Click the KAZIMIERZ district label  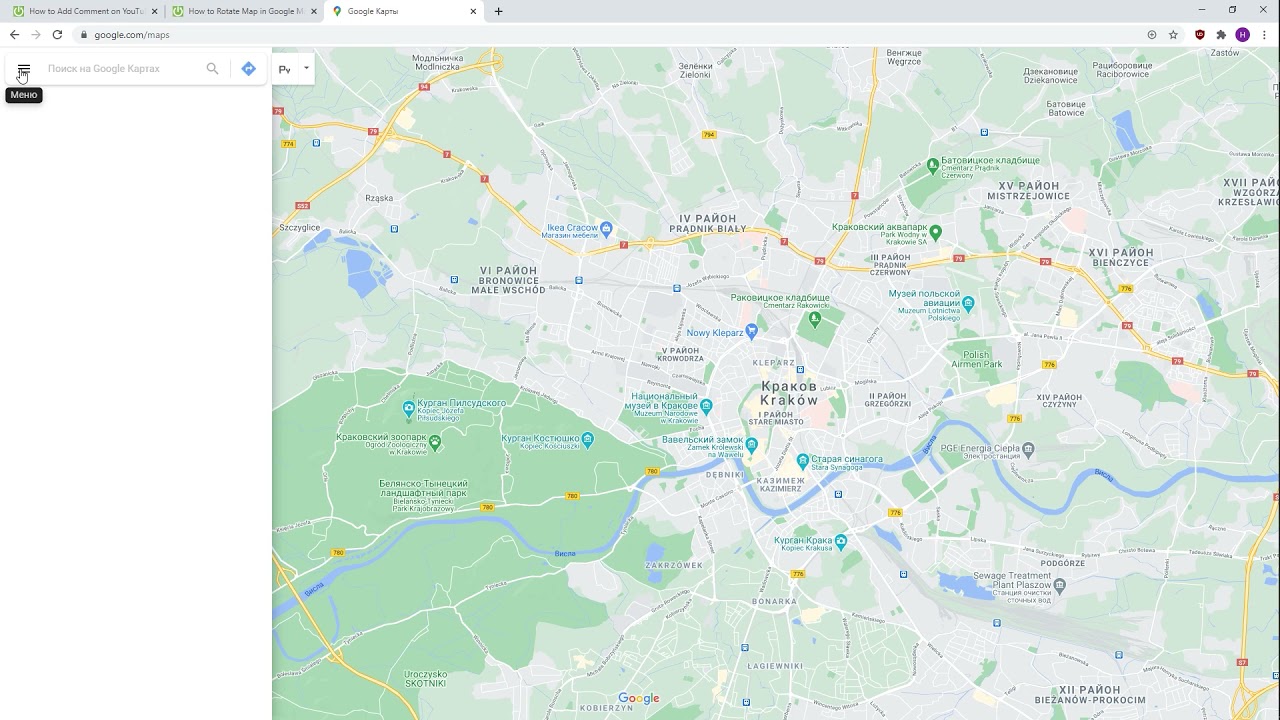(x=781, y=484)
